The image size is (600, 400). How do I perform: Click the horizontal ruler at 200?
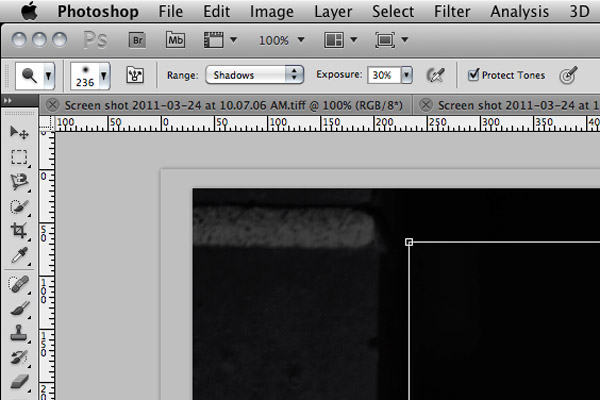coord(384,123)
